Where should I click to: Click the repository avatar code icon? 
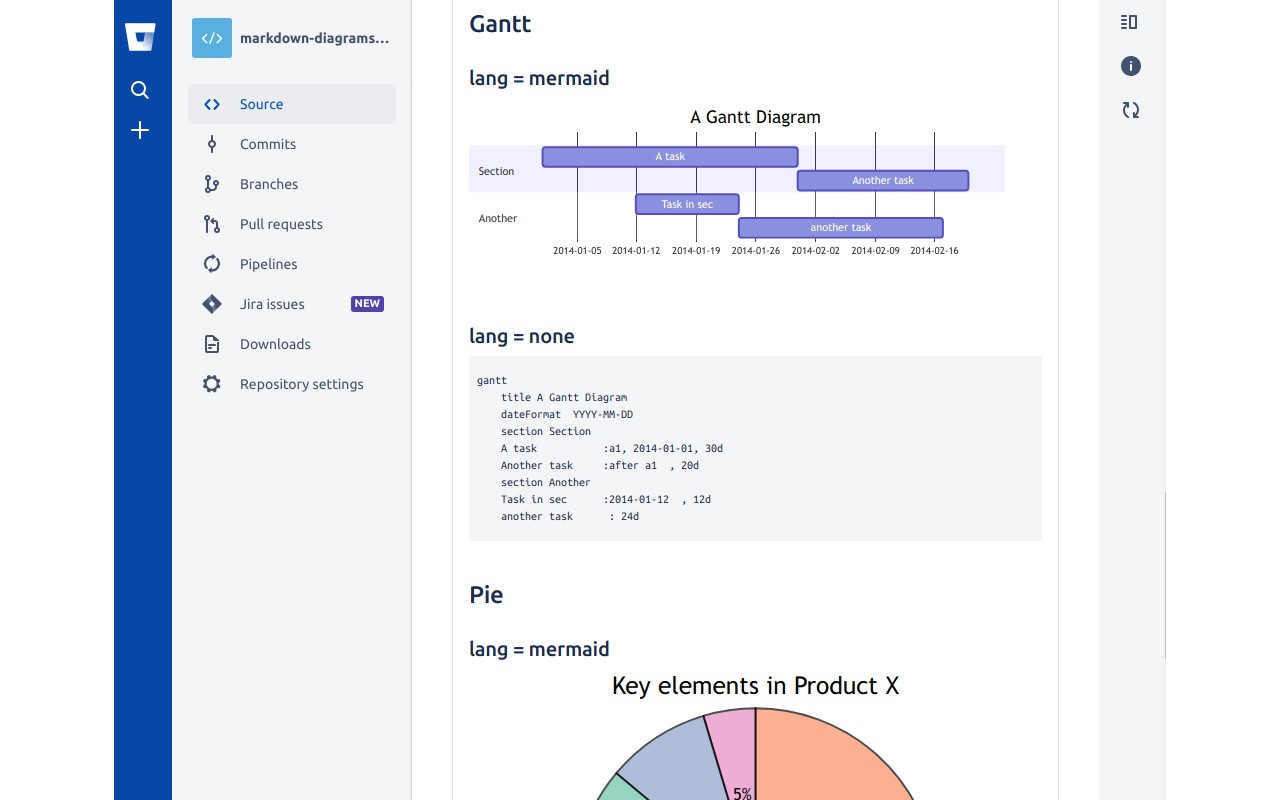(212, 38)
